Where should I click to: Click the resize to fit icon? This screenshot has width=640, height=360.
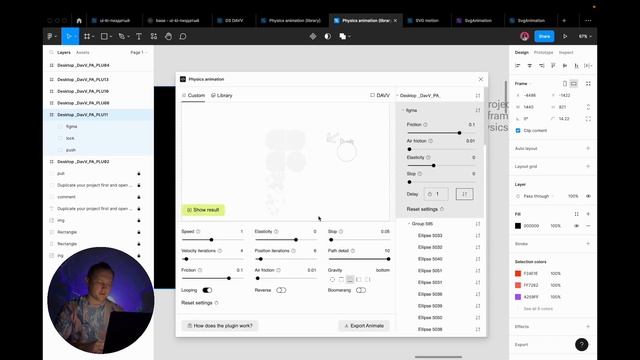[588, 83]
